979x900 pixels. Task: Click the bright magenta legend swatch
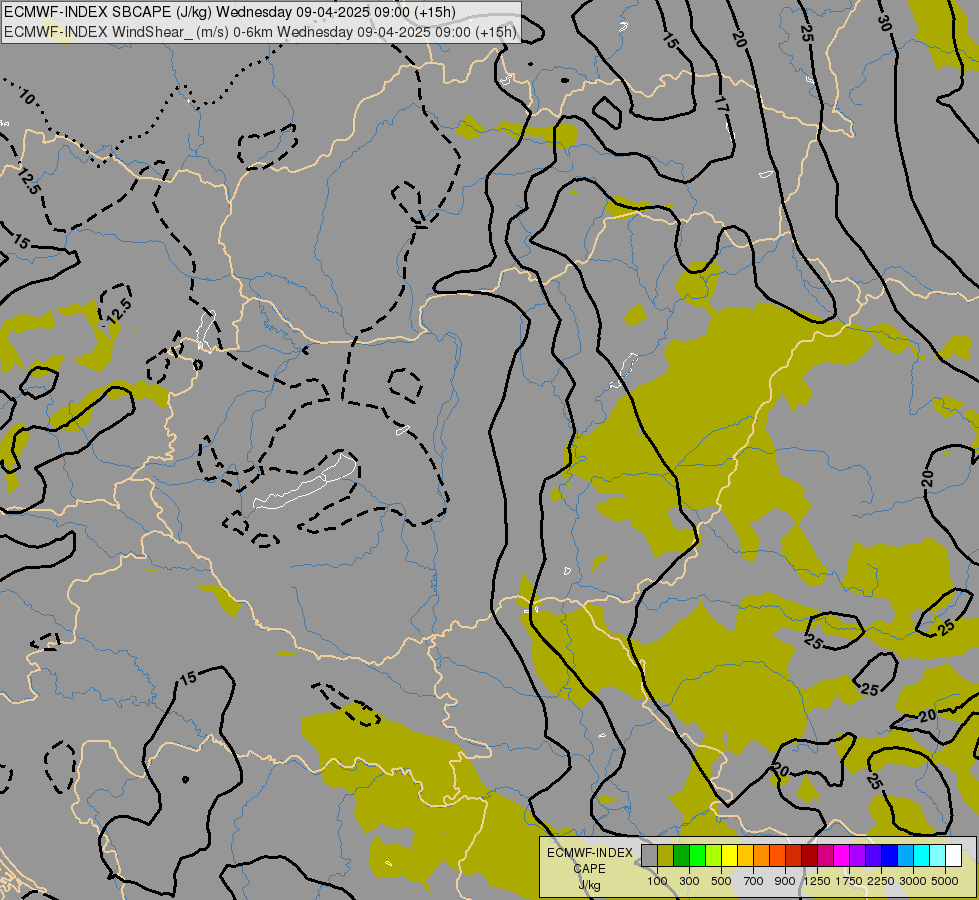pos(842,855)
